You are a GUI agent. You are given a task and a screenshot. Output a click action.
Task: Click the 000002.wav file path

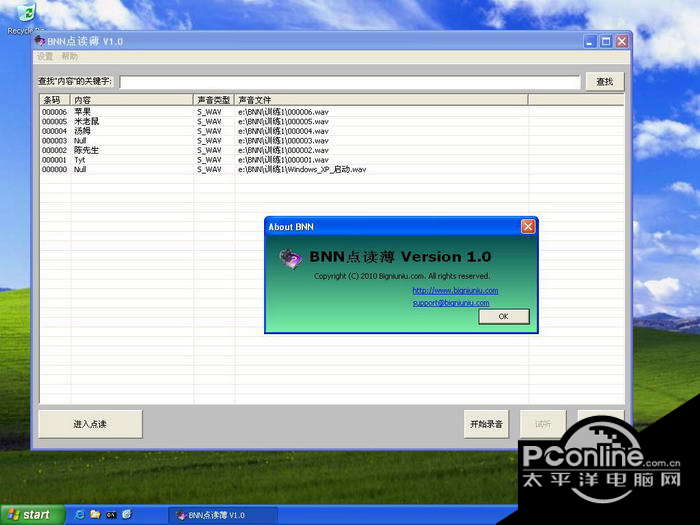click(283, 150)
